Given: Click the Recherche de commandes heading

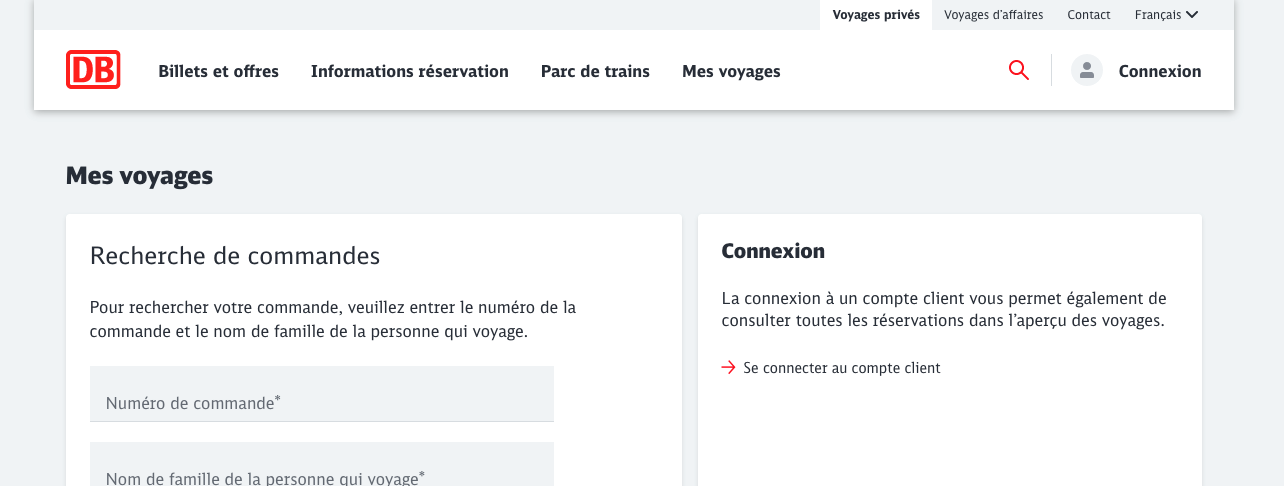Looking at the screenshot, I should click(x=235, y=256).
